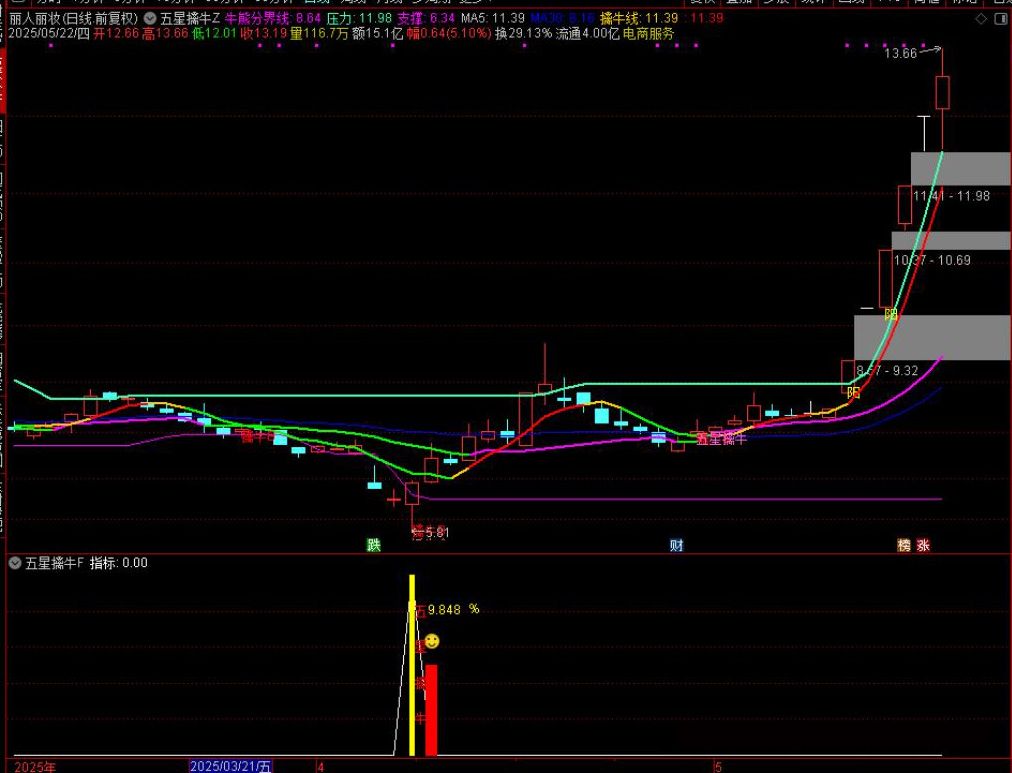Click the blue 财 marker icon
The height and width of the screenshot is (773, 1012).
(x=677, y=545)
